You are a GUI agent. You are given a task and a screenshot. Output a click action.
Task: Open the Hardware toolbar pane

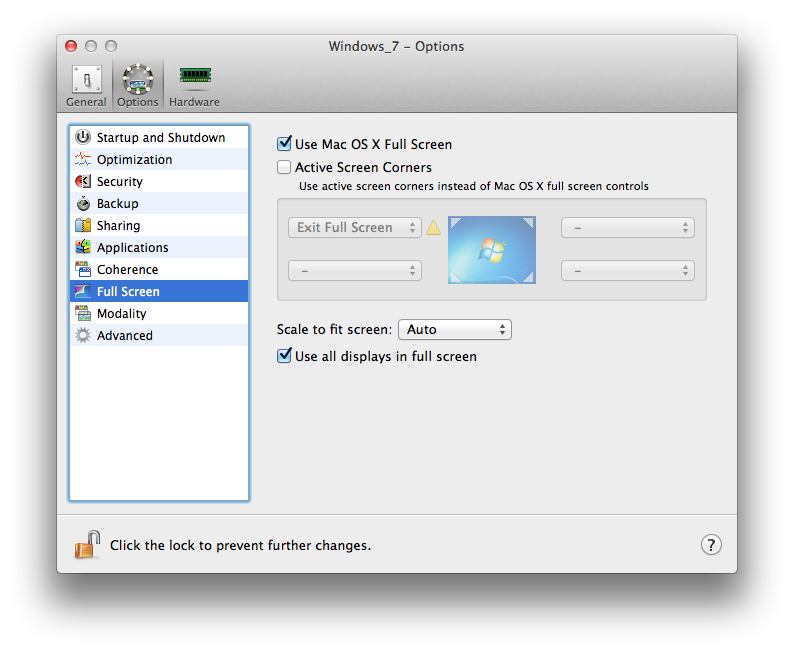194,86
